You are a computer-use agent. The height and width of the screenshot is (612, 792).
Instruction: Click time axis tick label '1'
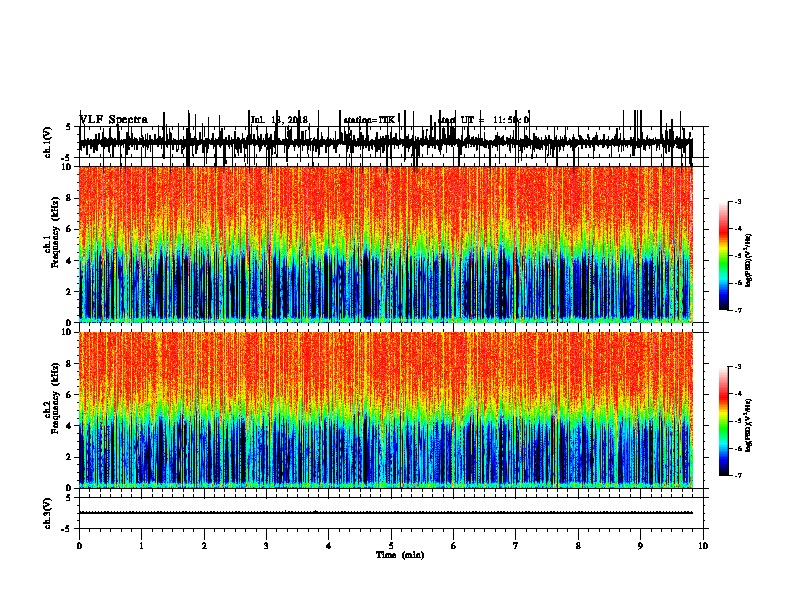click(x=141, y=545)
